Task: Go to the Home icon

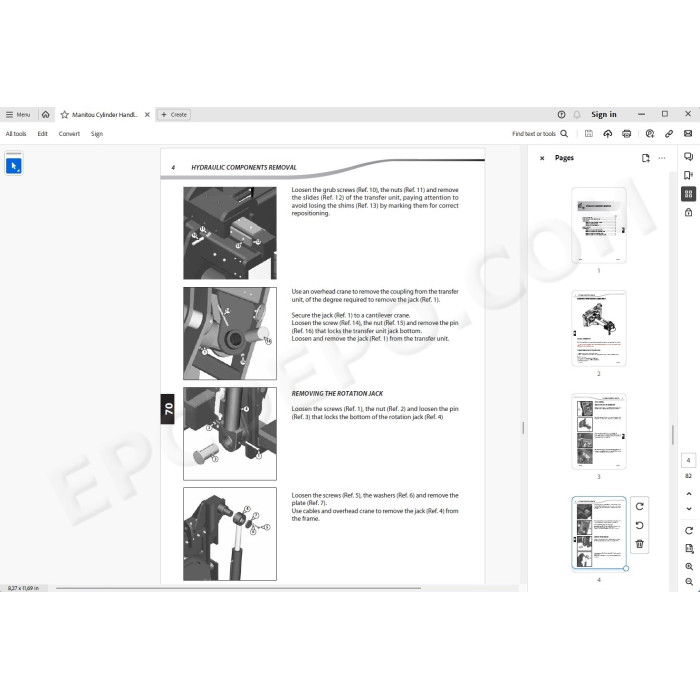Action: point(46,115)
